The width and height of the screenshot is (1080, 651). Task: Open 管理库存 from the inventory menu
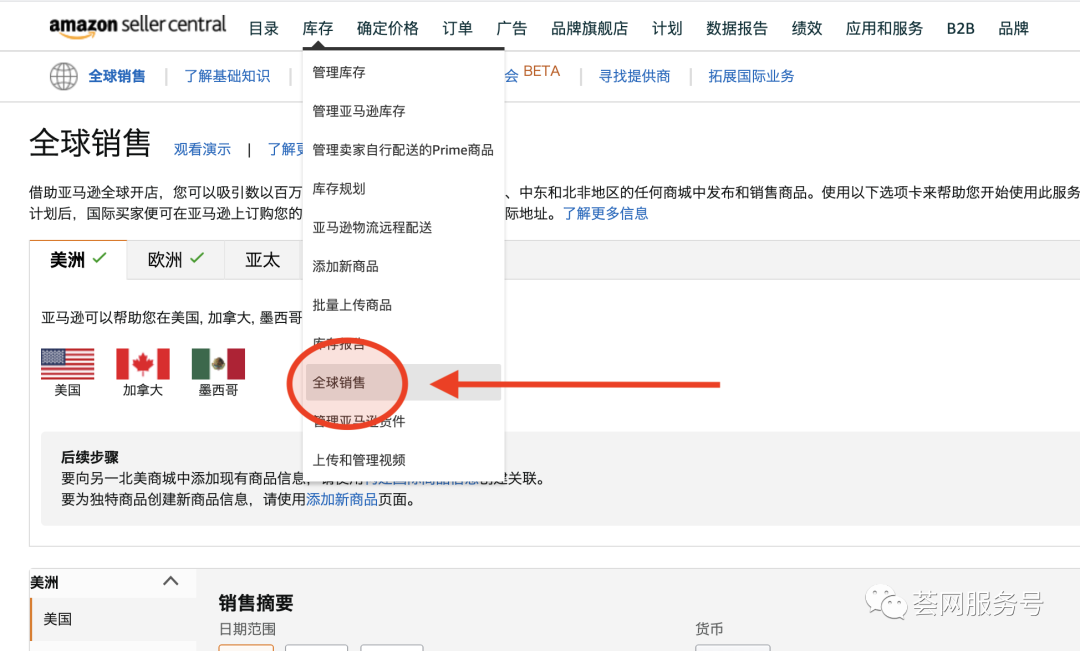[x=340, y=72]
